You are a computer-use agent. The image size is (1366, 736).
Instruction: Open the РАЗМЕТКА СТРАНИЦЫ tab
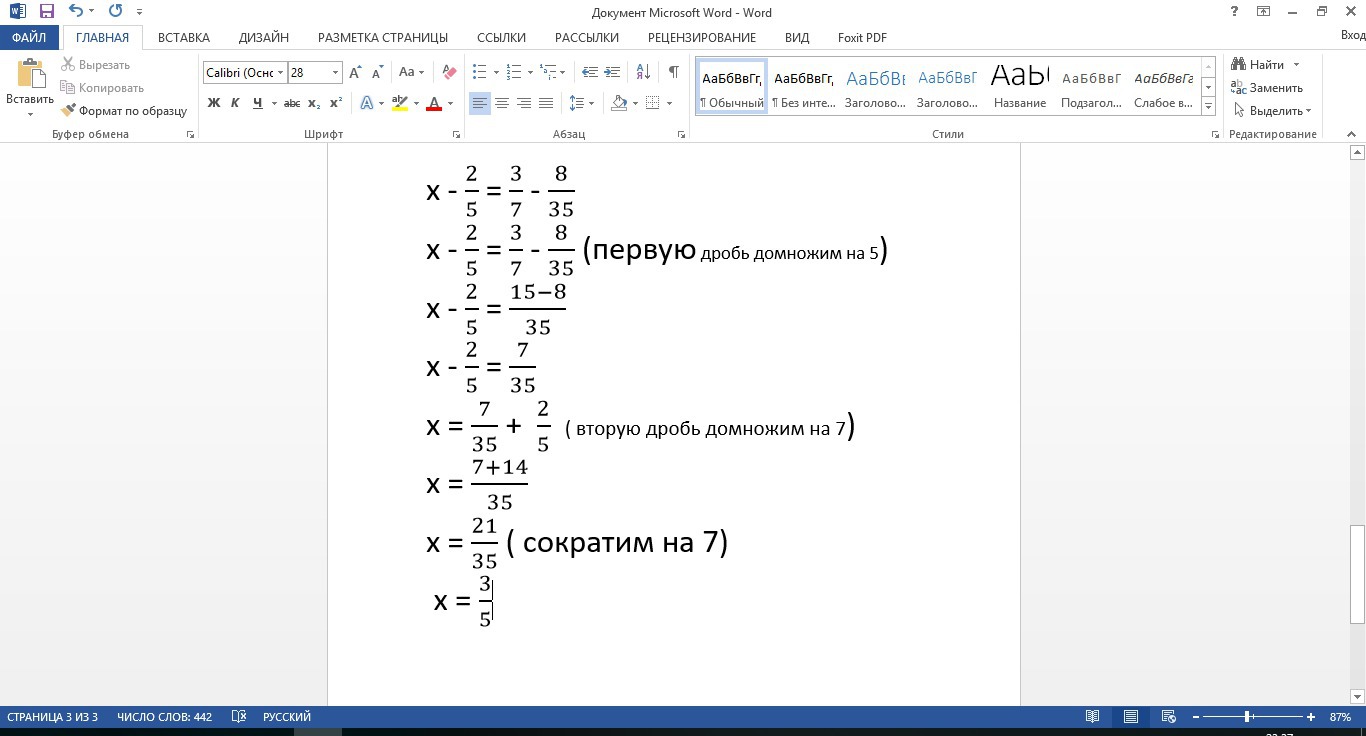coord(382,38)
